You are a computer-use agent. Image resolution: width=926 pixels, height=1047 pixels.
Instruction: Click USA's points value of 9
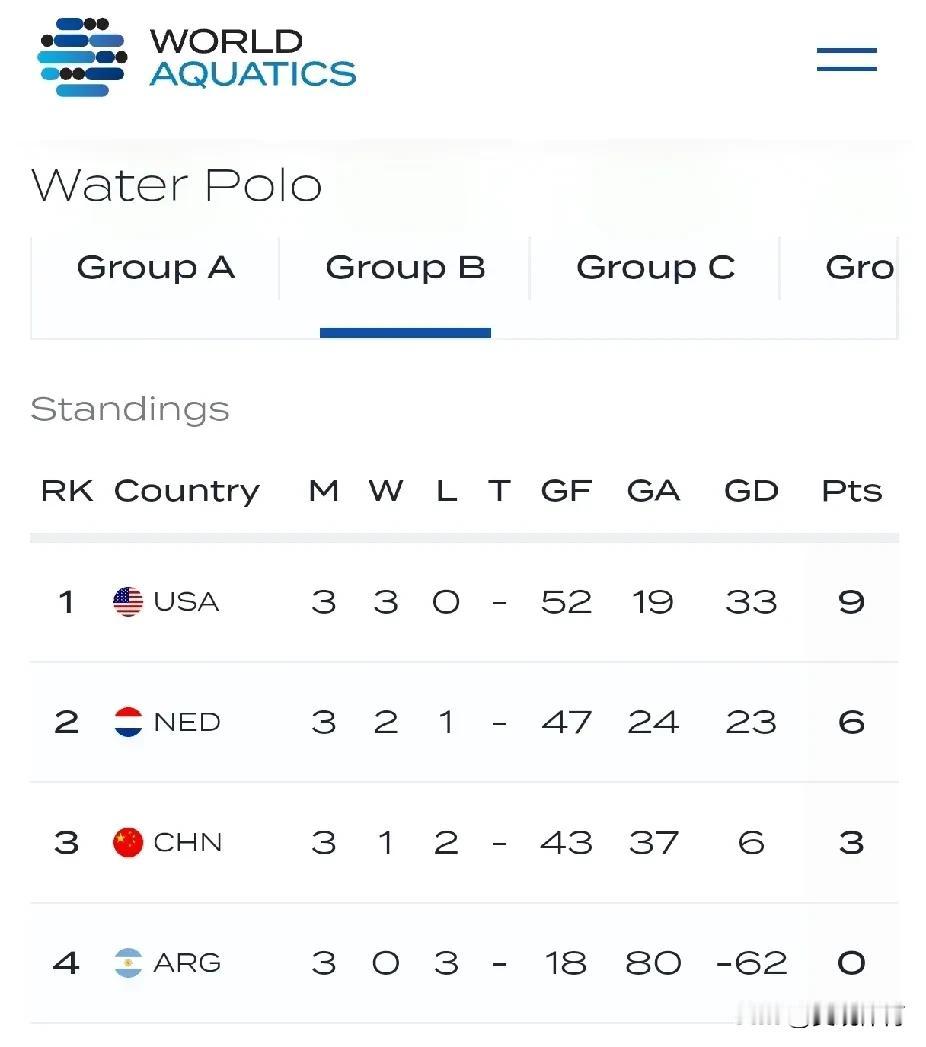(852, 602)
